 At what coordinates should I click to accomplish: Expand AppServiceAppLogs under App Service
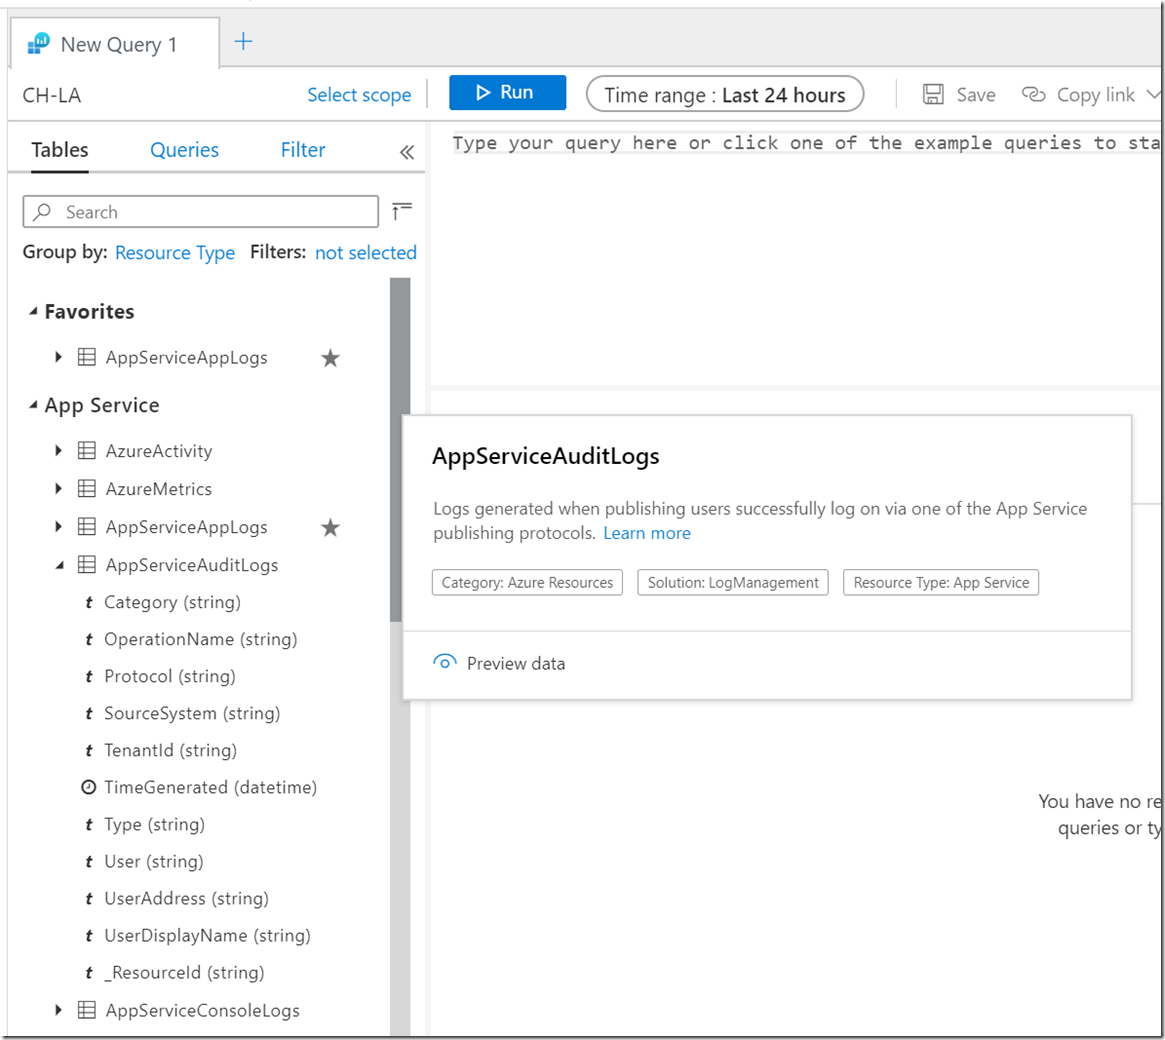coord(58,527)
